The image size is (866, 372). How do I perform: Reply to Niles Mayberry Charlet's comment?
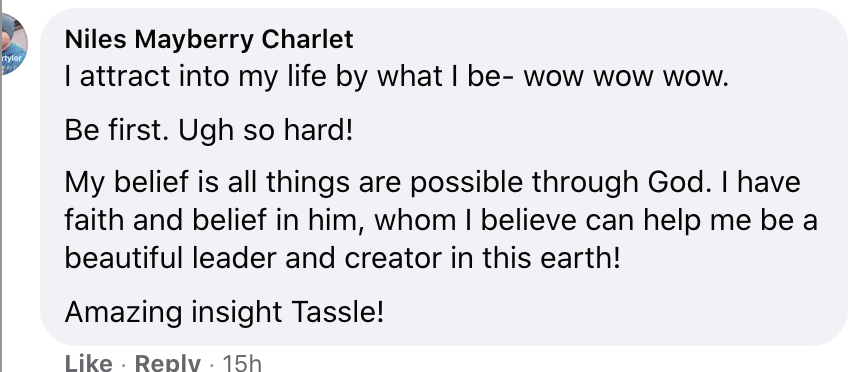167,363
